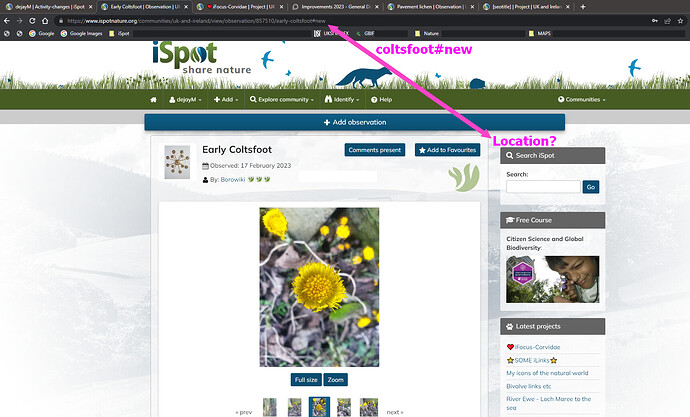Select the fourth photo thumbnail in the strip
690x417 pixels.
tap(344, 407)
